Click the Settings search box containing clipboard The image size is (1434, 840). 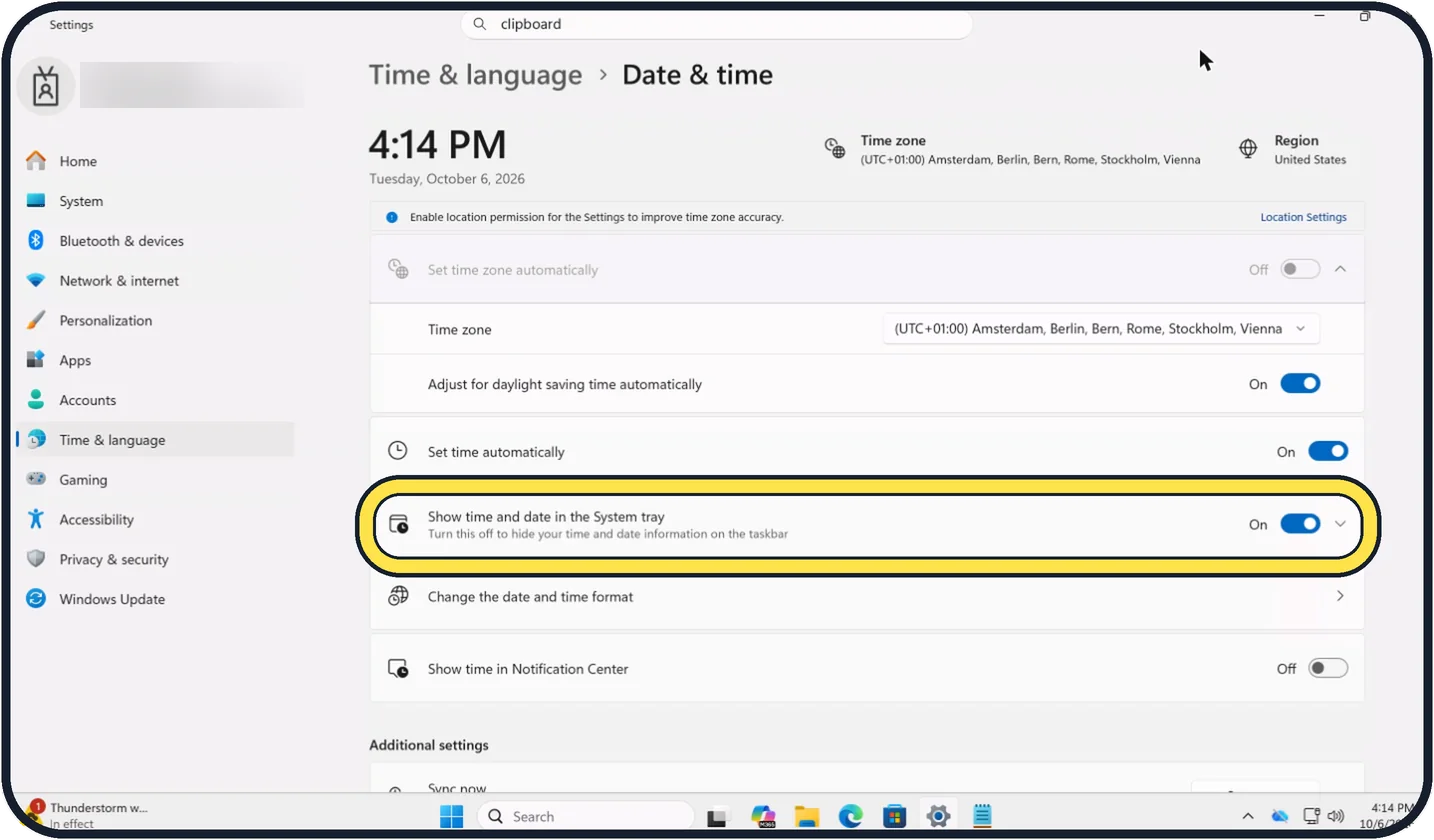point(717,24)
